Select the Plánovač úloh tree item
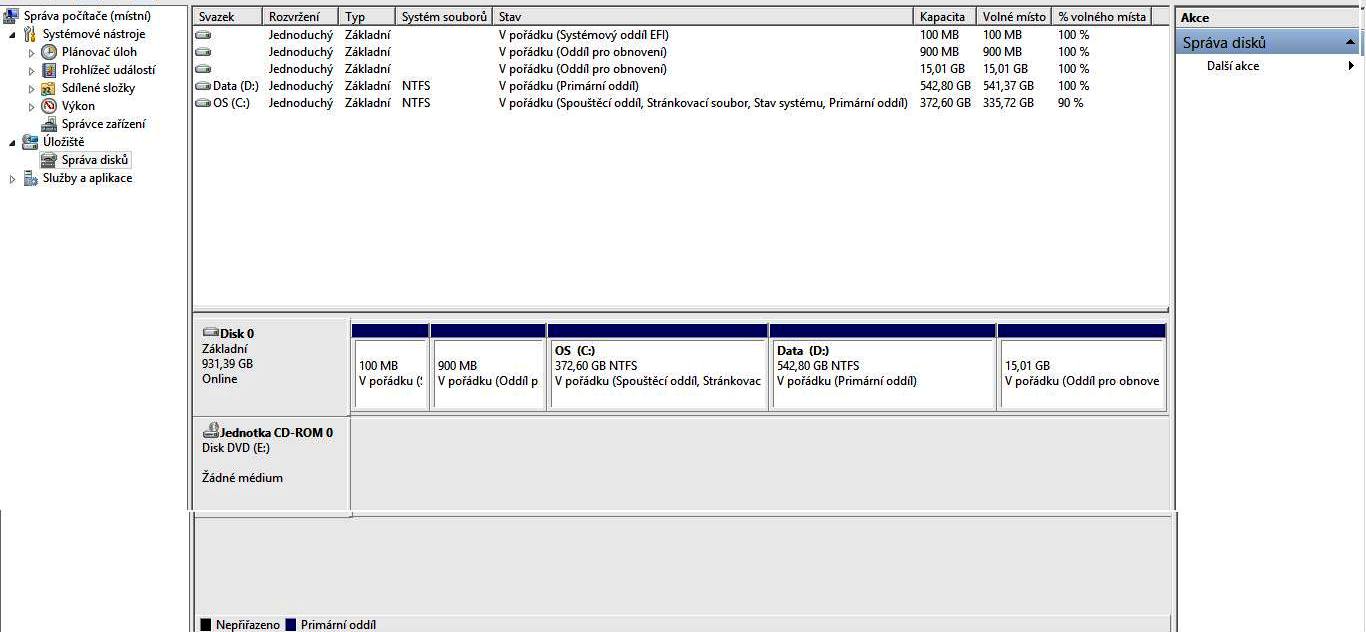 99,52
